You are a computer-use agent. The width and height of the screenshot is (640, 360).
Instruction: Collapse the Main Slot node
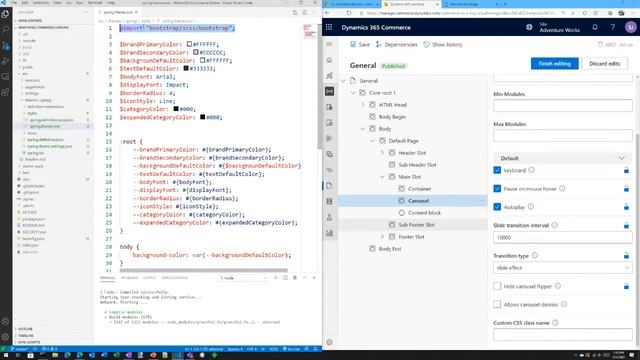pyautogui.click(x=382, y=177)
